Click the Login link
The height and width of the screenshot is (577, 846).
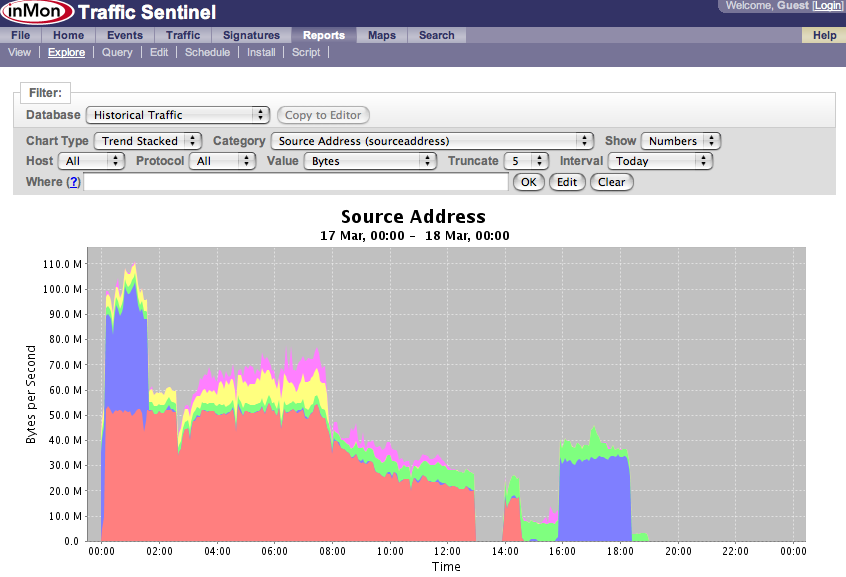828,5
